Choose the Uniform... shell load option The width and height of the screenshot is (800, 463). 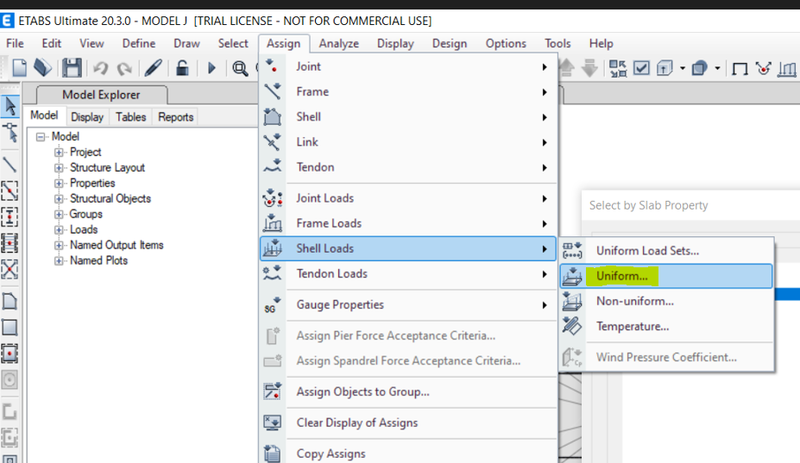(666, 276)
